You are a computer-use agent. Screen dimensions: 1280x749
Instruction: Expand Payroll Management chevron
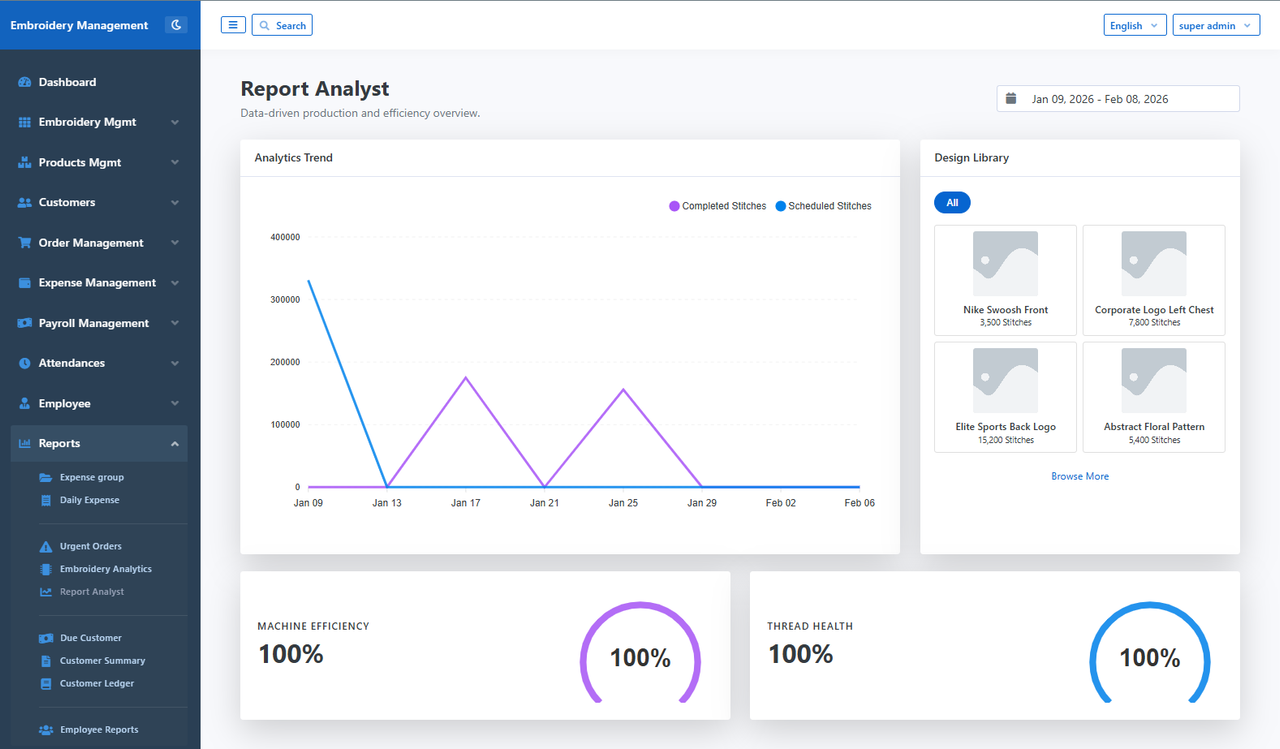point(175,323)
